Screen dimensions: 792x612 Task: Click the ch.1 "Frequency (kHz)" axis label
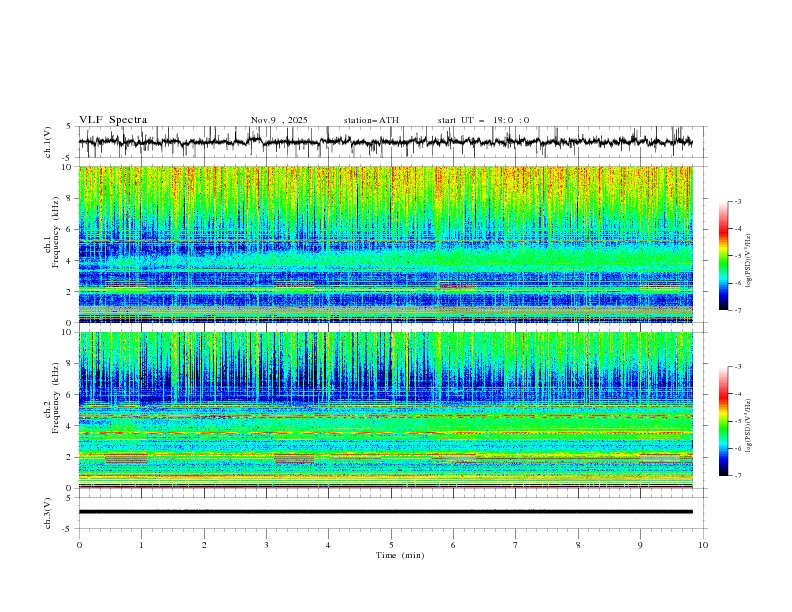(x=56, y=233)
